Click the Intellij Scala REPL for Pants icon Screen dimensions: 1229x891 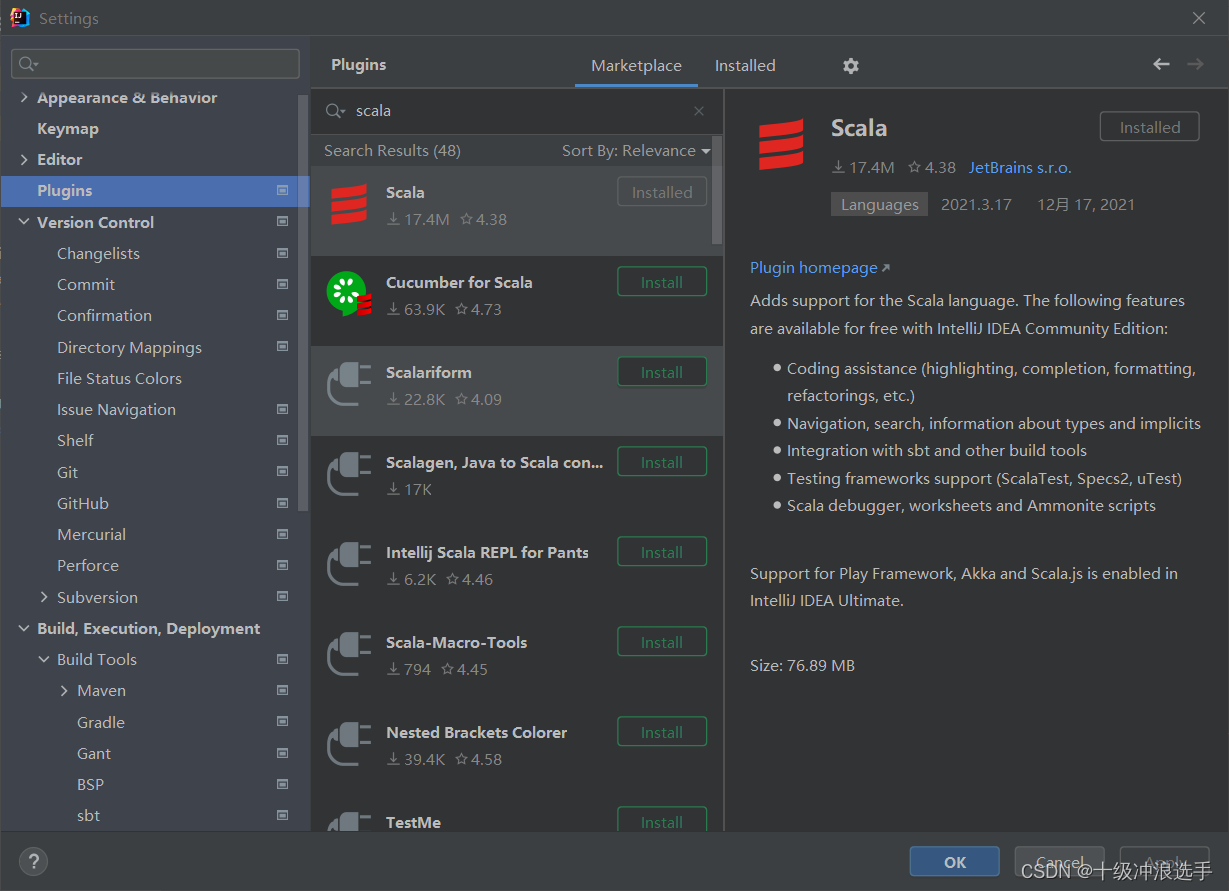point(349,565)
